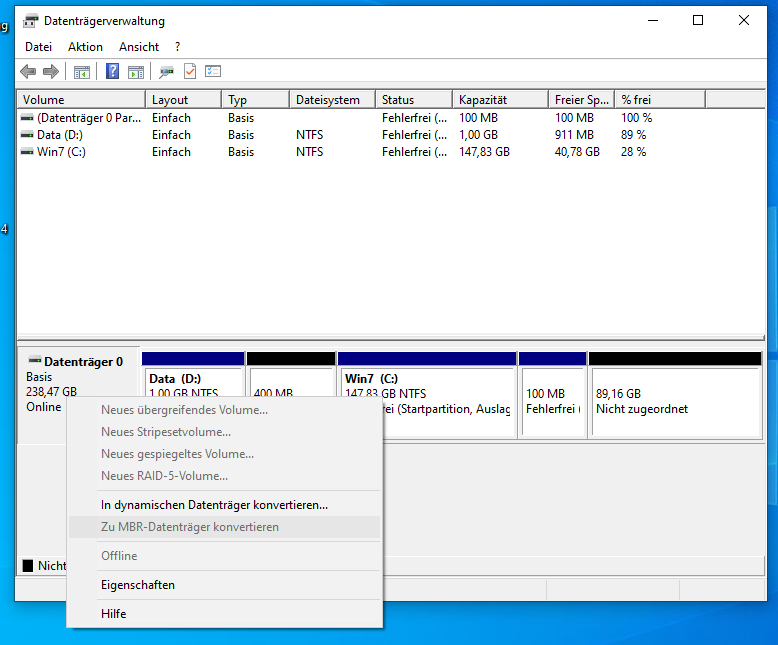Toggle the console tree pane icon
Viewport: 778px width, 645px height.
[x=82, y=72]
